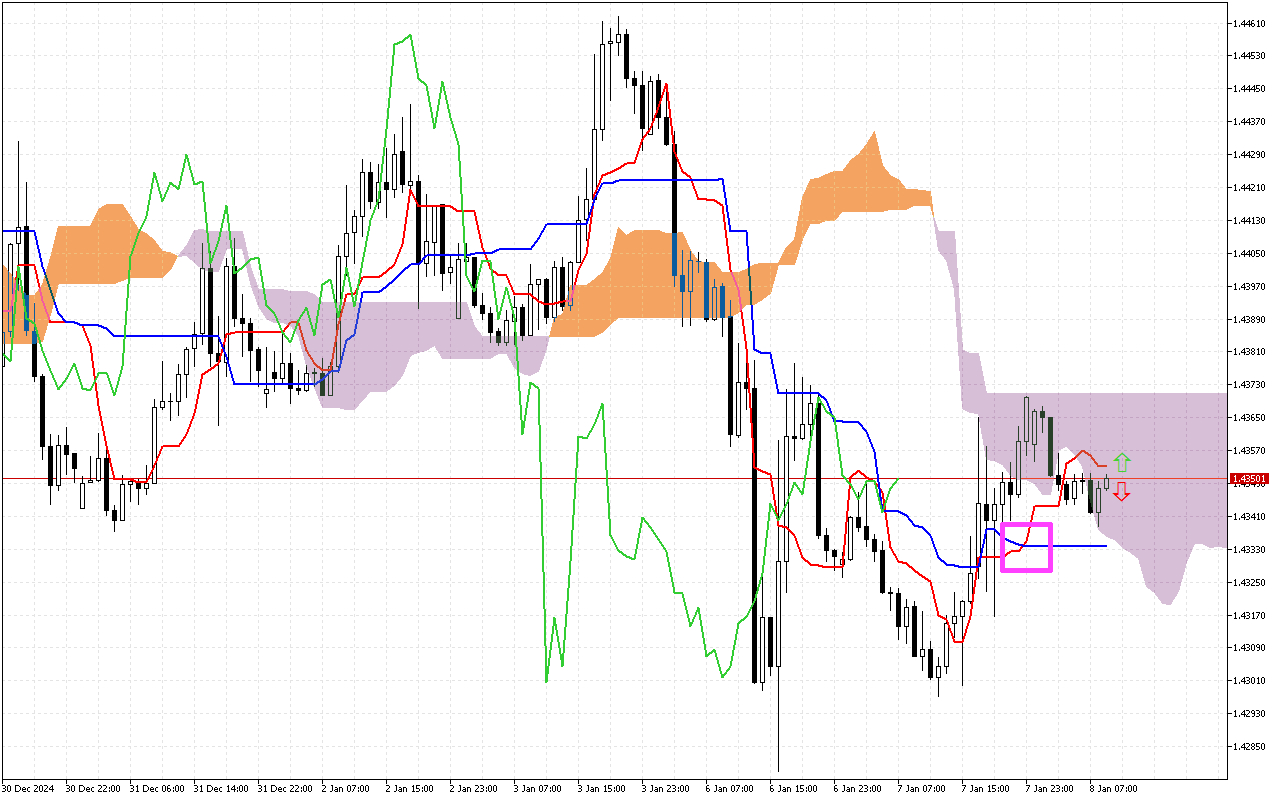Click the 7 Jan 23:00 time label
The height and width of the screenshot is (800, 1280).
click(1050, 789)
